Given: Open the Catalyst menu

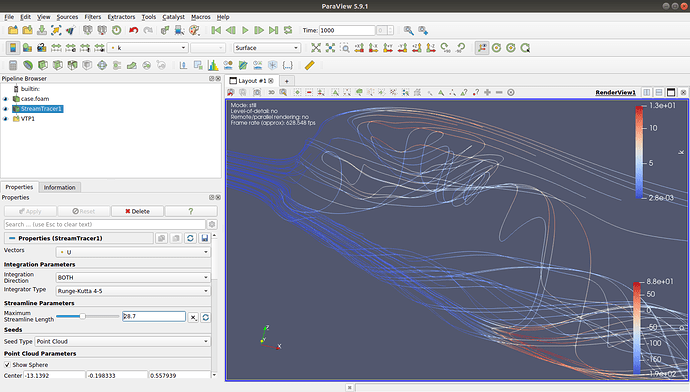Looking at the screenshot, I should [173, 17].
